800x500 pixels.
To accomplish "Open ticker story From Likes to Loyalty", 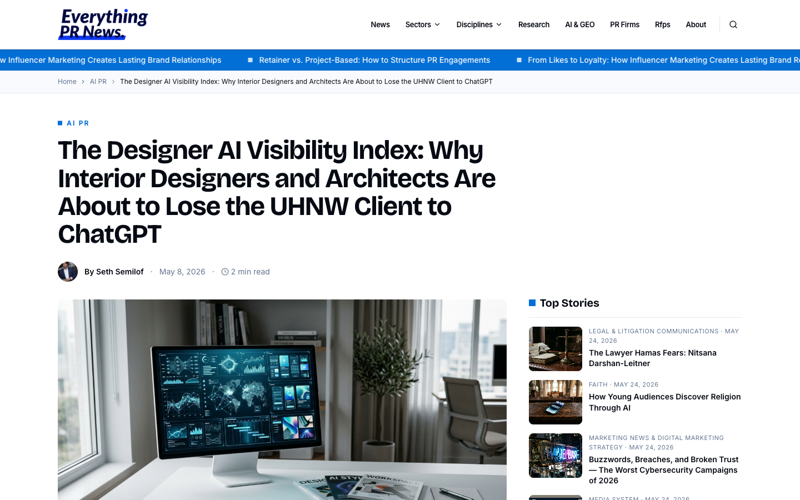I will click(663, 60).
